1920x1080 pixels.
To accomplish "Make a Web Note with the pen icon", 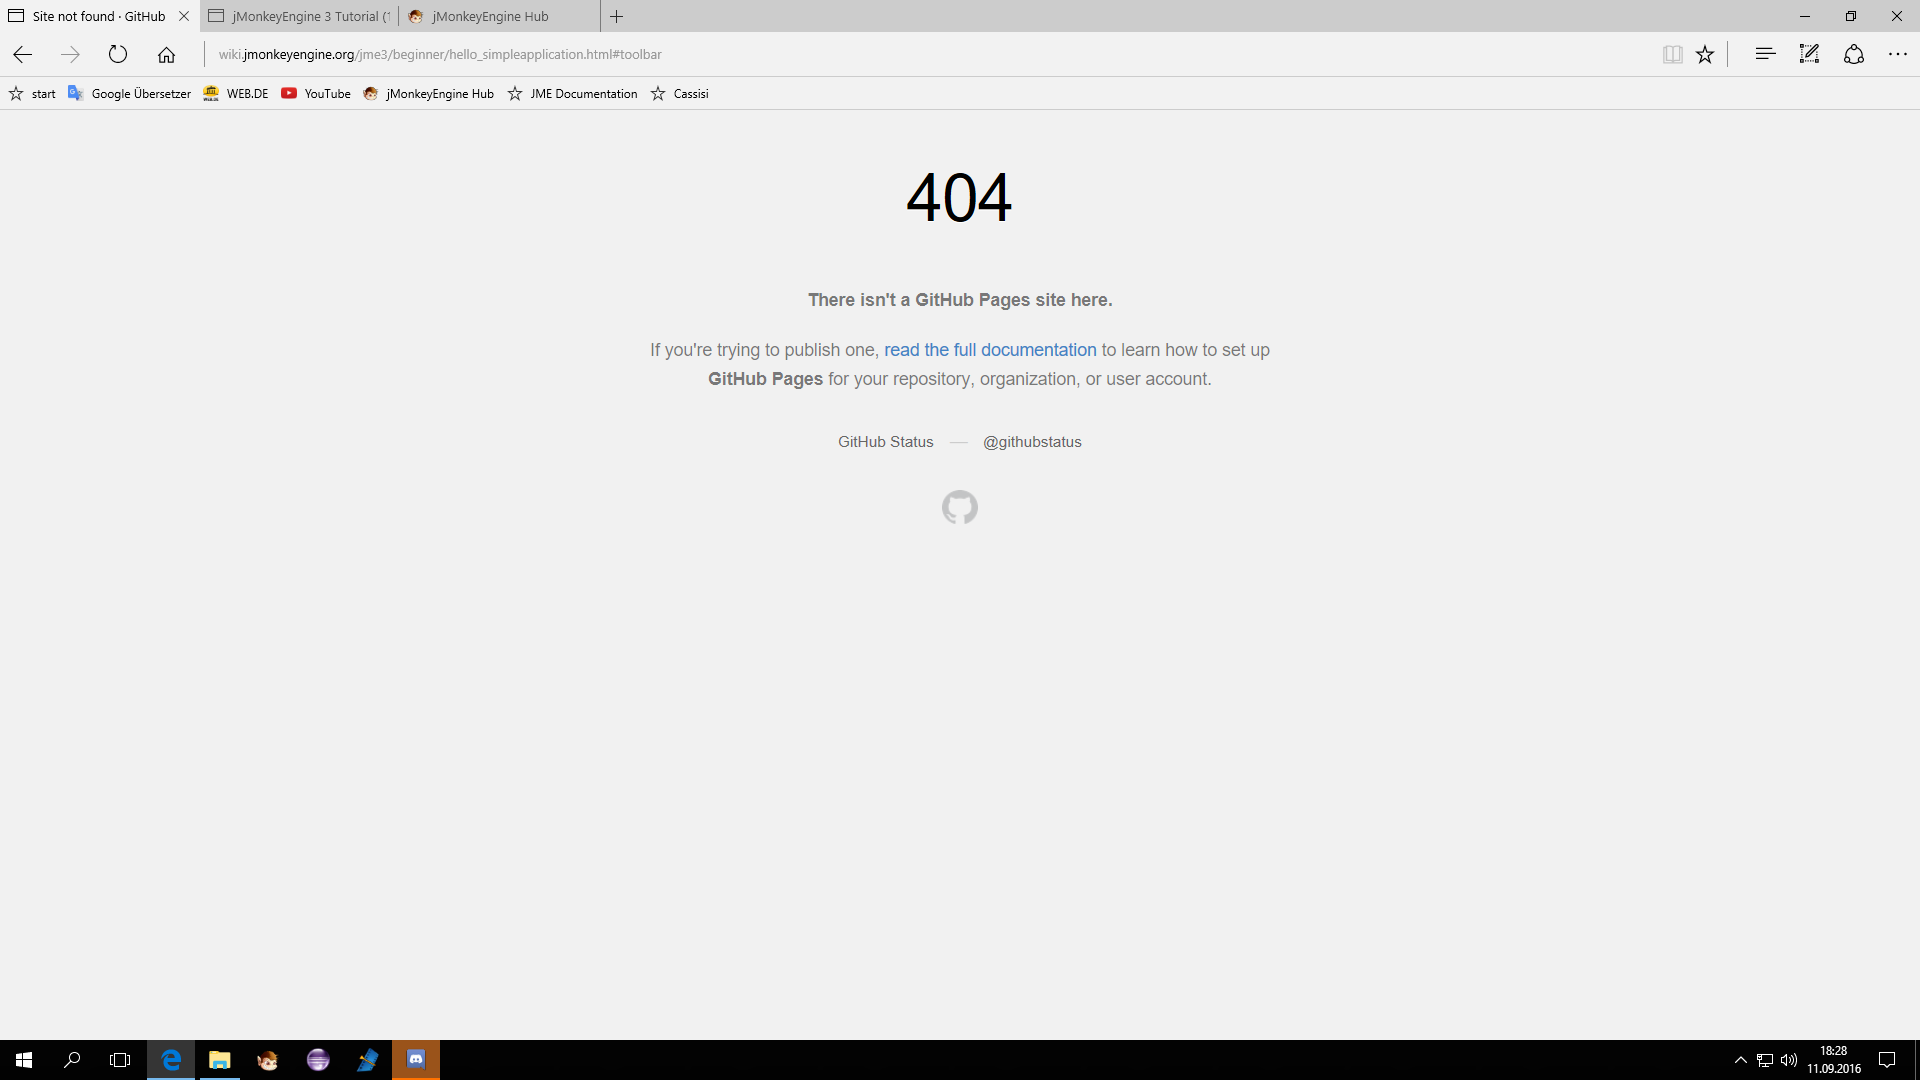I will pyautogui.click(x=1809, y=54).
